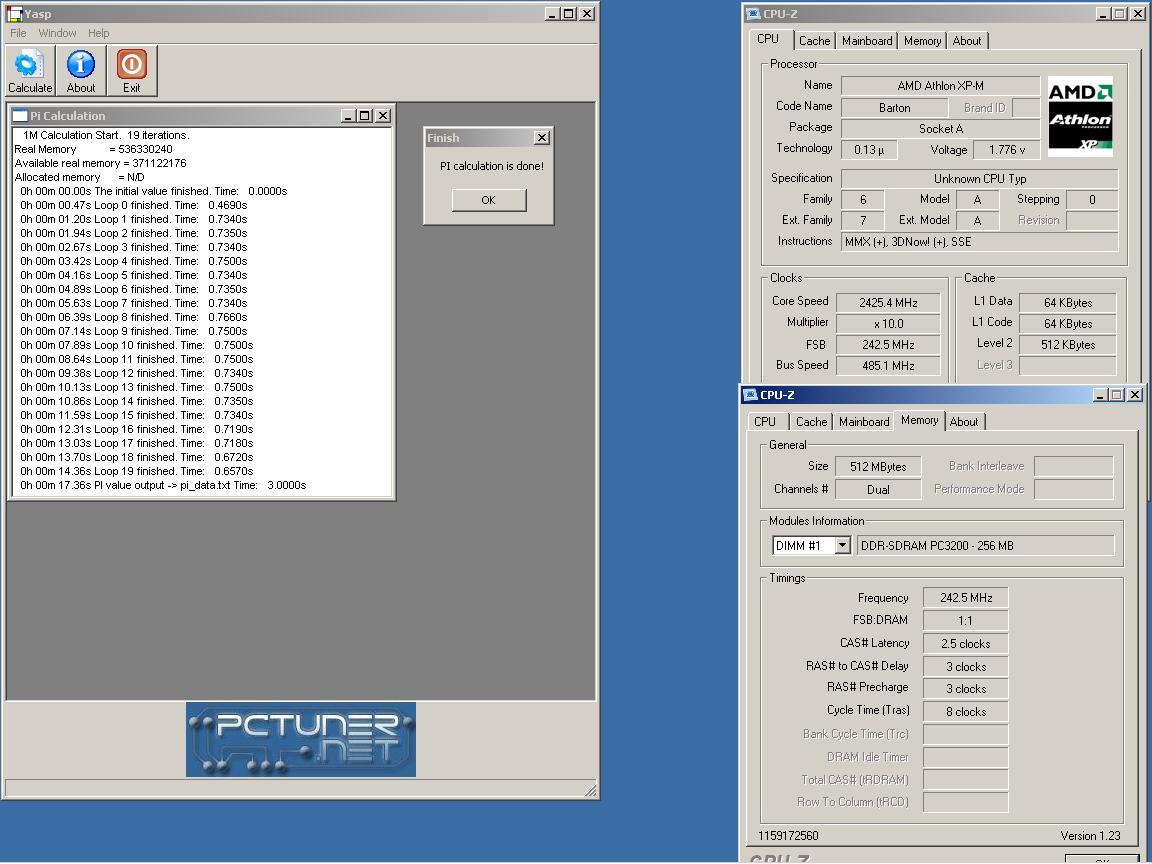Click the FSB:DRAM ratio value 1:1
1152x864 pixels.
pos(965,621)
